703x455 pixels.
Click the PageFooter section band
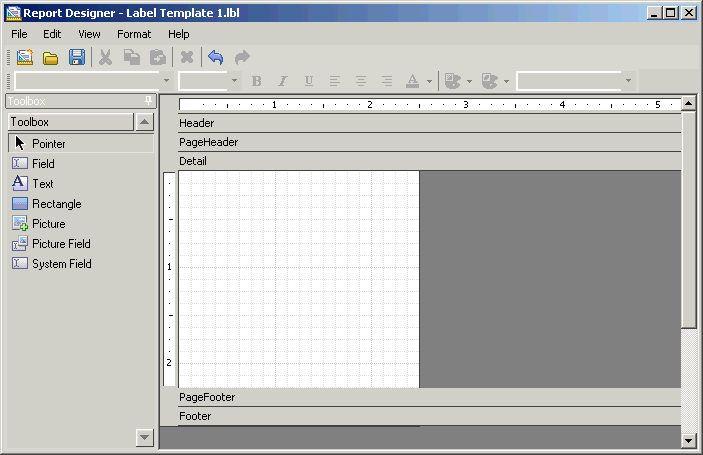pos(430,397)
